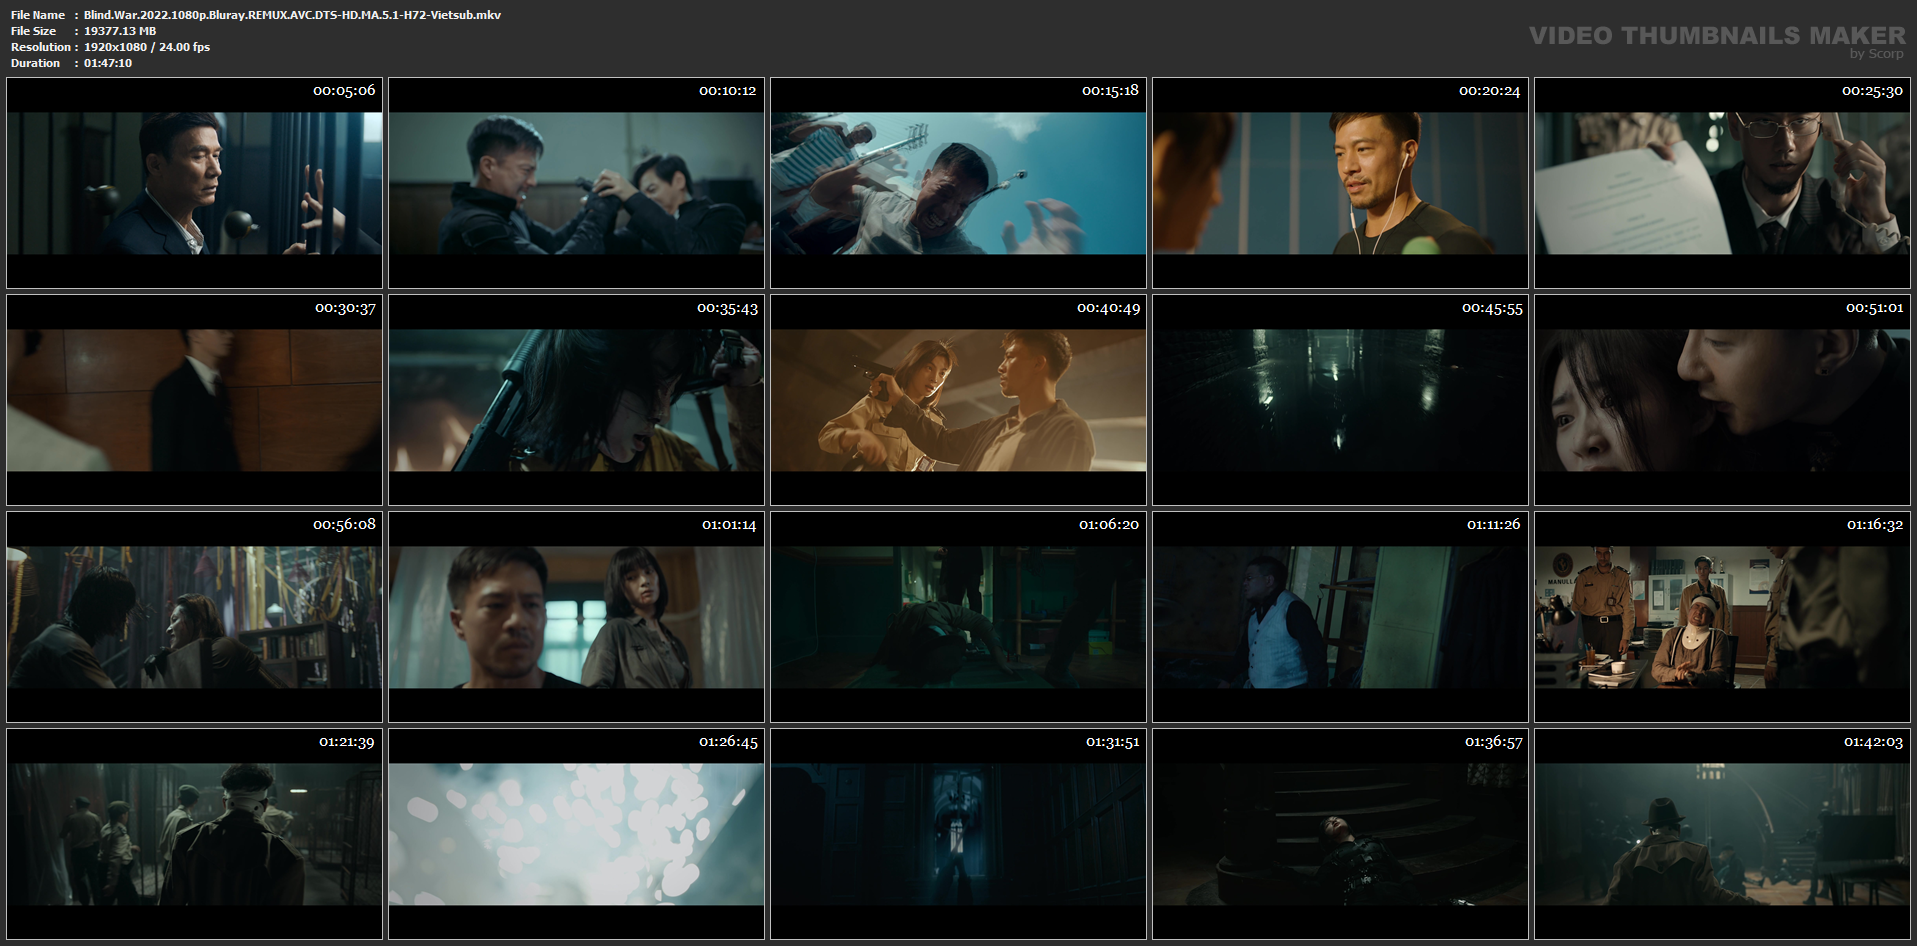Open the dark frame at 00:45:55
This screenshot has height=946, width=1917.
[1340, 400]
